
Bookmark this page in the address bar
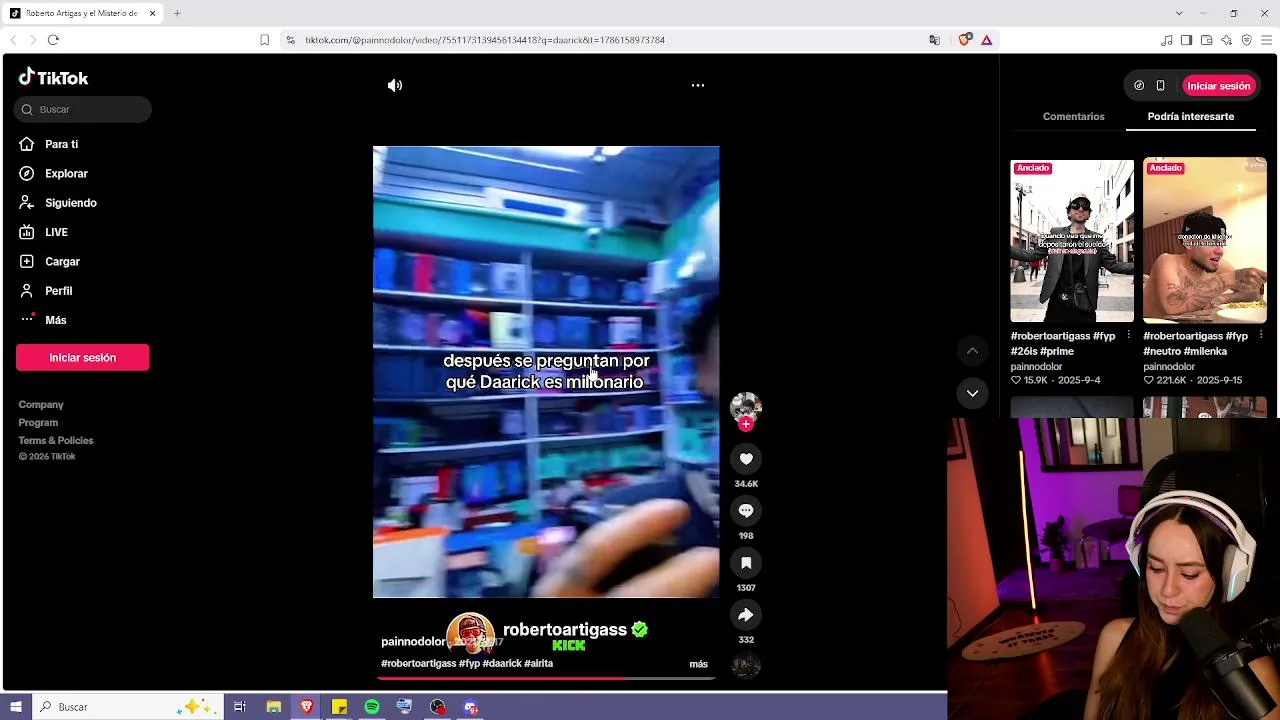(x=264, y=40)
